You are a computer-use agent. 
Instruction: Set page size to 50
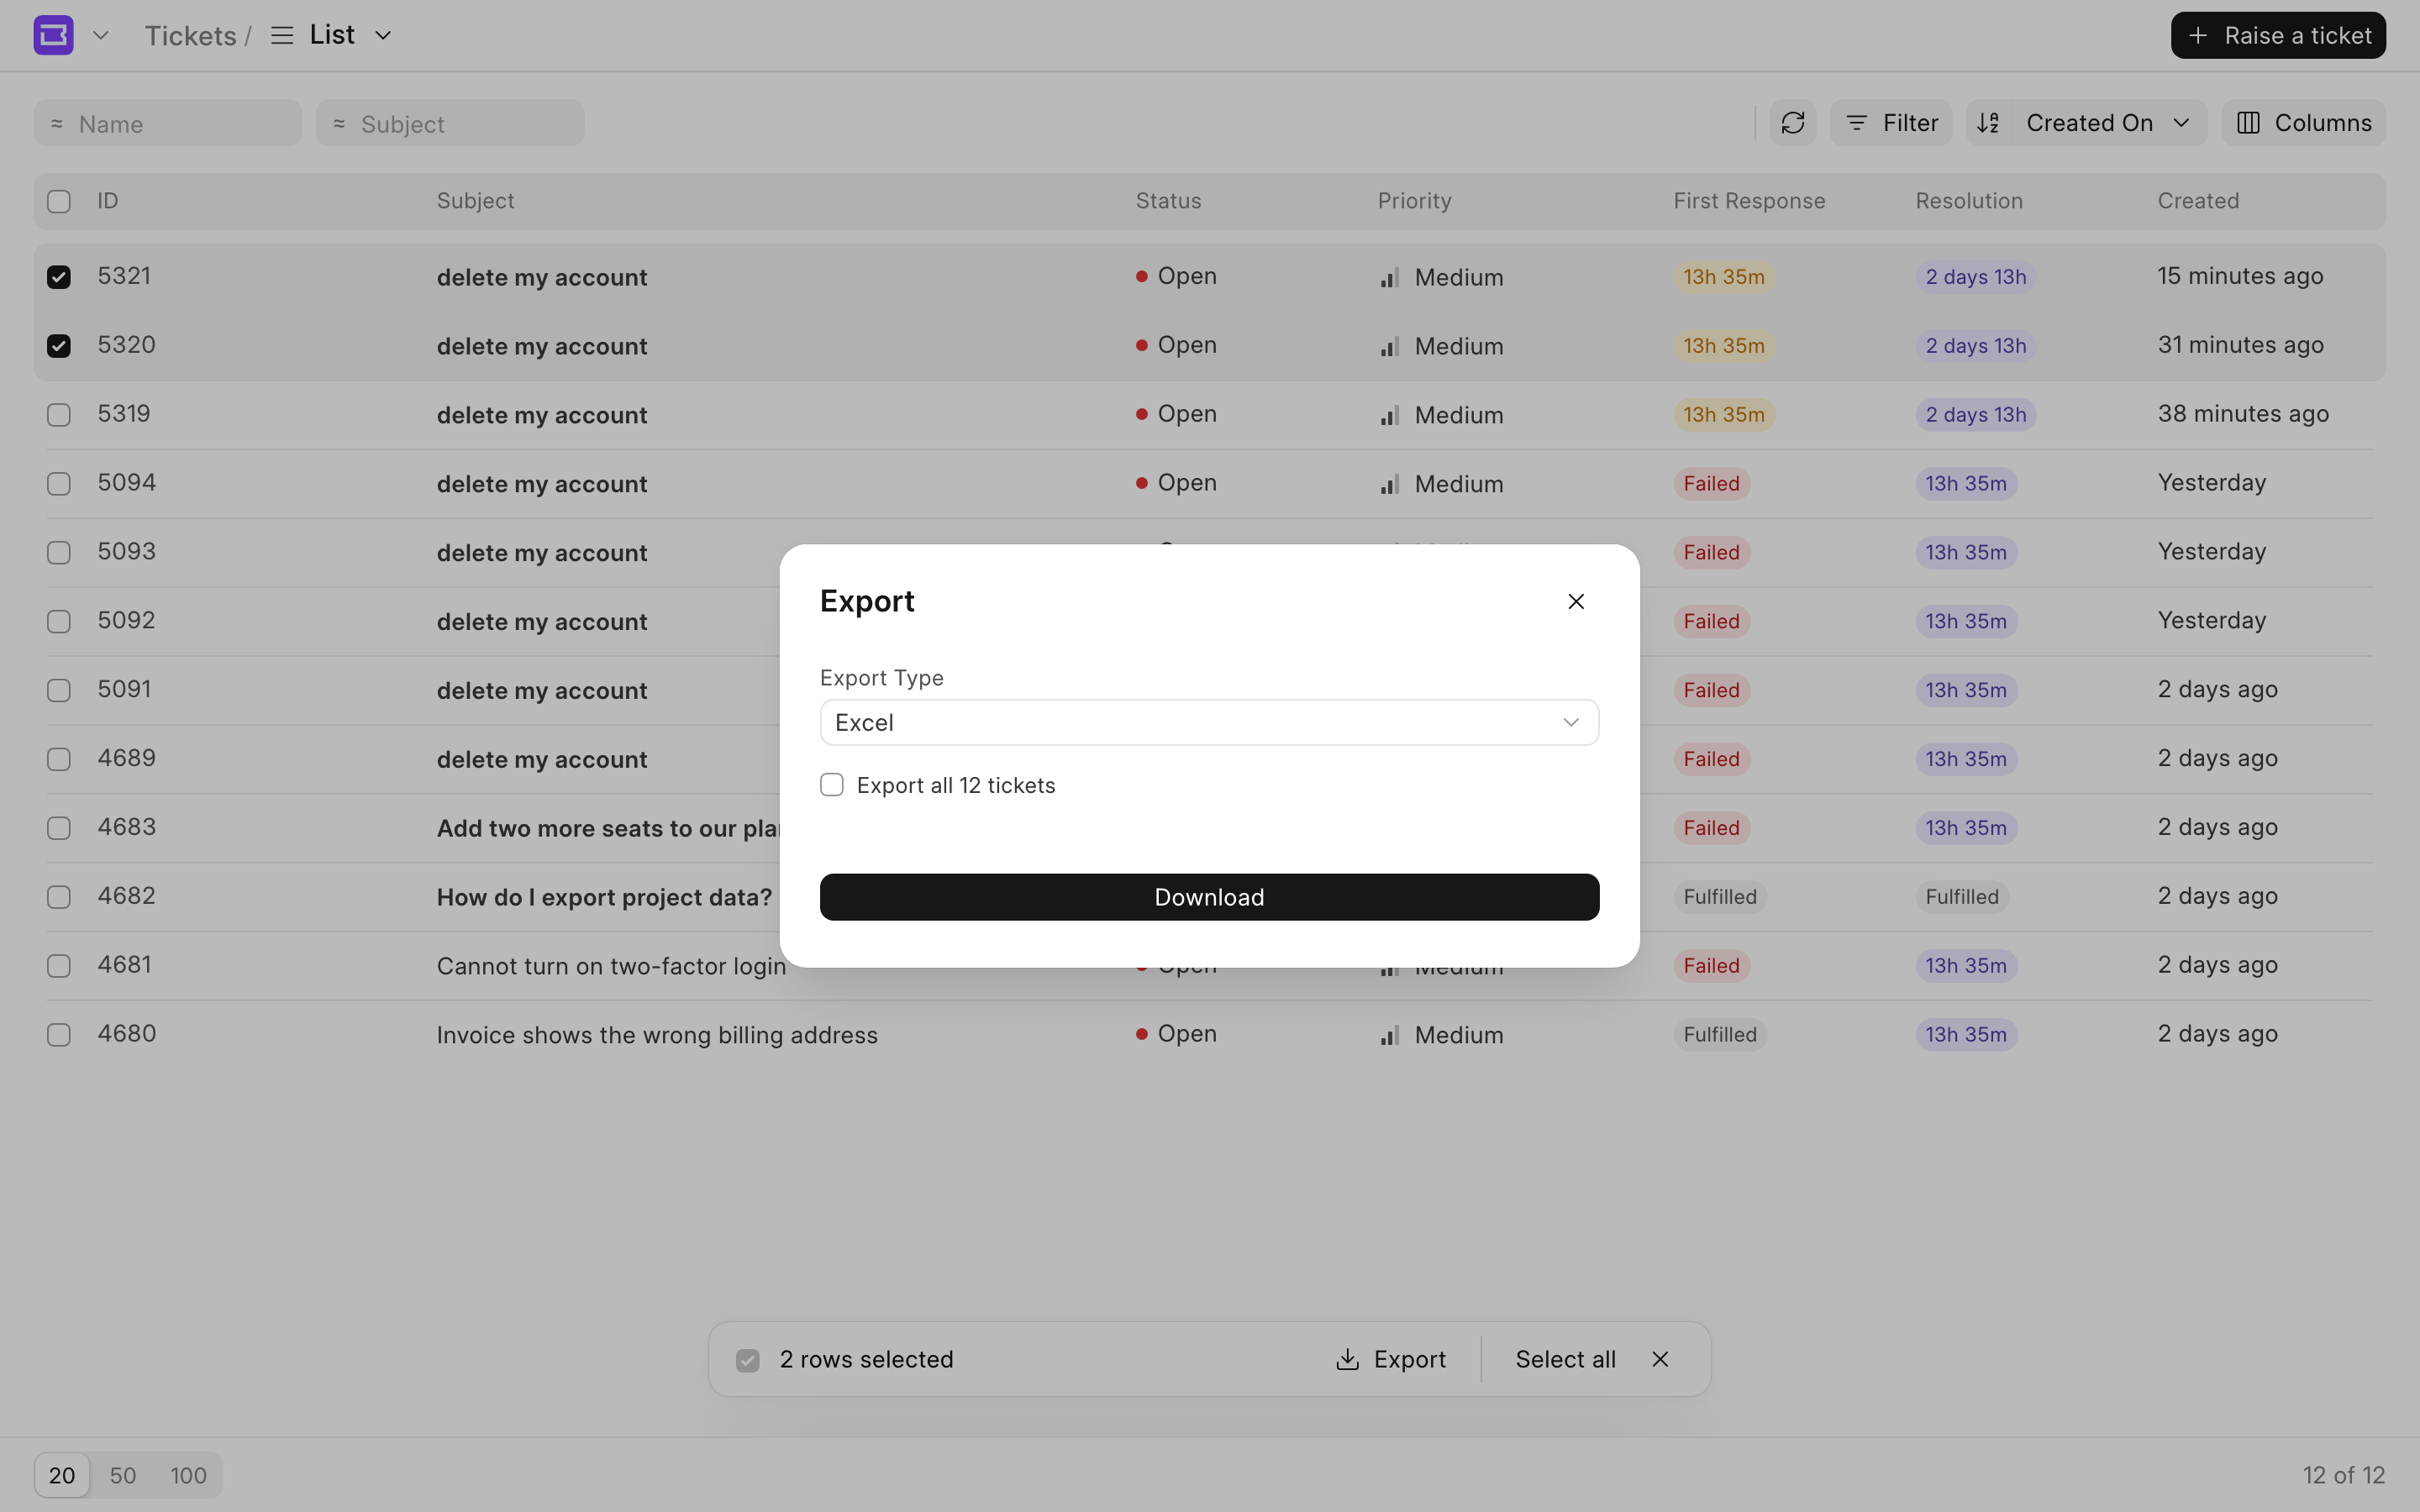tap(123, 1475)
